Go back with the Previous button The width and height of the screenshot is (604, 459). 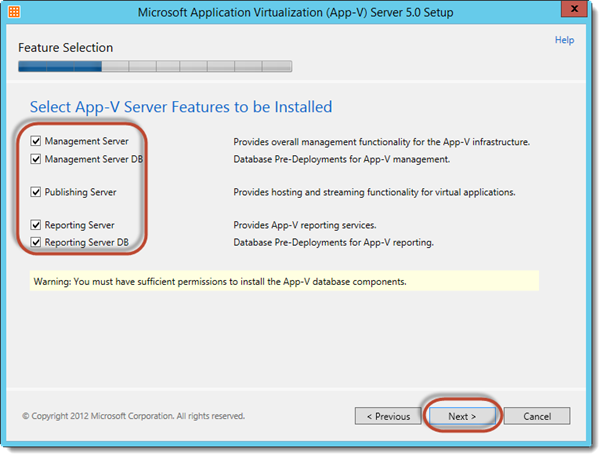click(x=388, y=416)
